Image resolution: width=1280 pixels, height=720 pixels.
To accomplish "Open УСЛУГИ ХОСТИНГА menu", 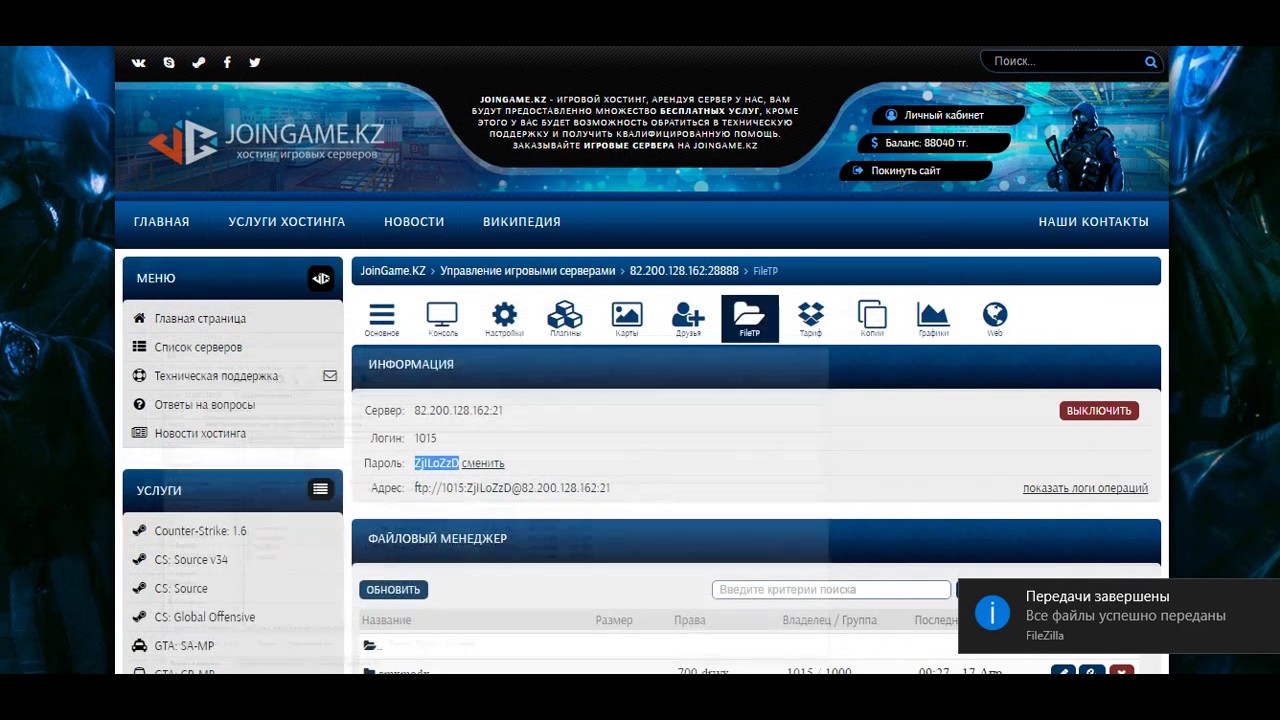I will coord(287,222).
